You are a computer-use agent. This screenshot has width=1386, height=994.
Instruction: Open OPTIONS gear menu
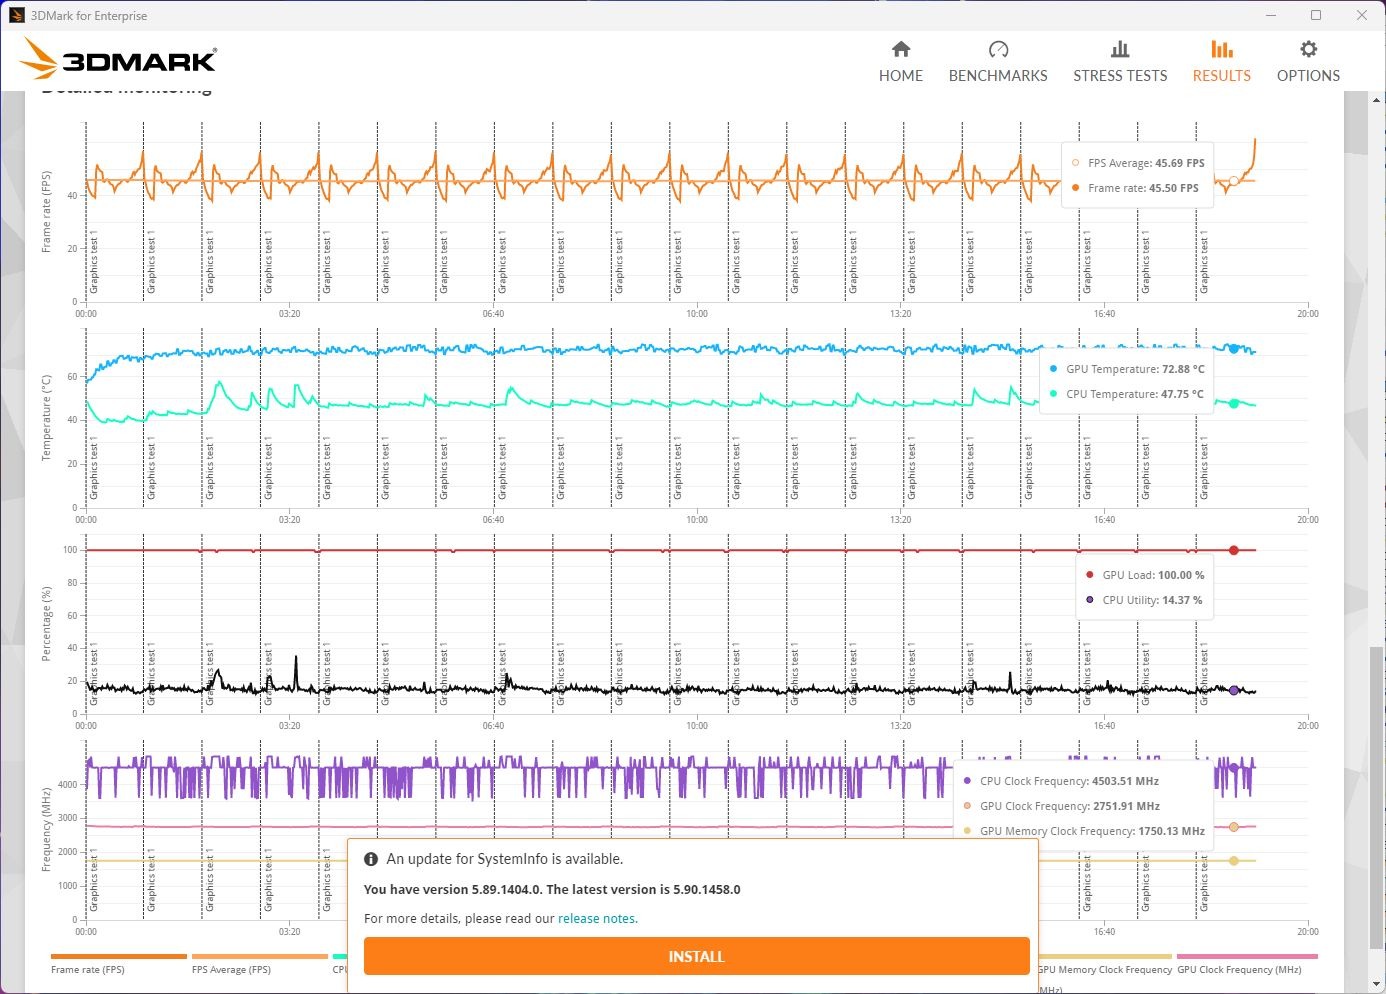pyautogui.click(x=1308, y=62)
